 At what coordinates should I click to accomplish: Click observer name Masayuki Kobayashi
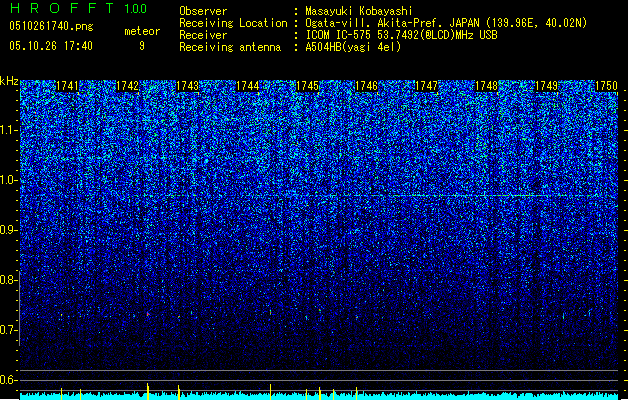[359, 11]
